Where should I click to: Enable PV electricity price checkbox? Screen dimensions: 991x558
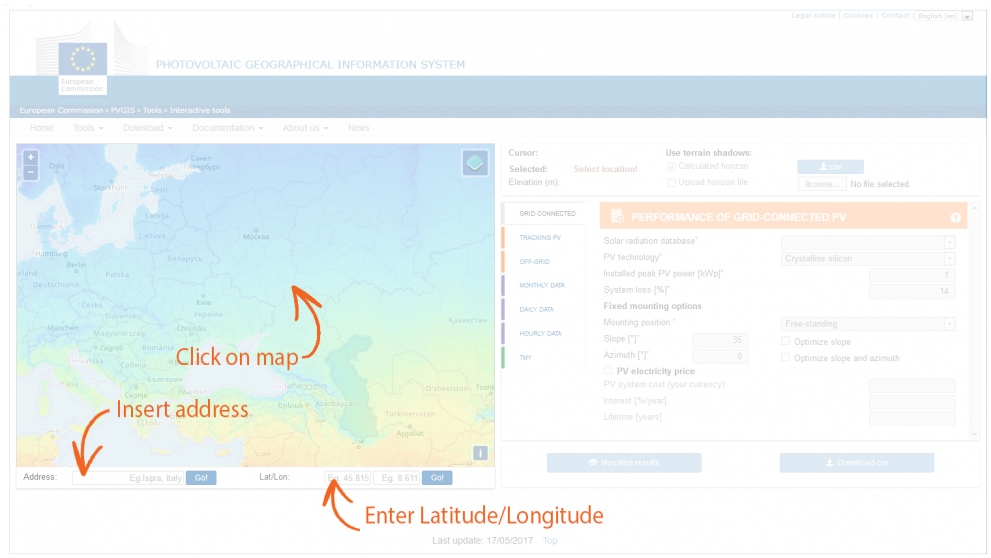(x=608, y=370)
